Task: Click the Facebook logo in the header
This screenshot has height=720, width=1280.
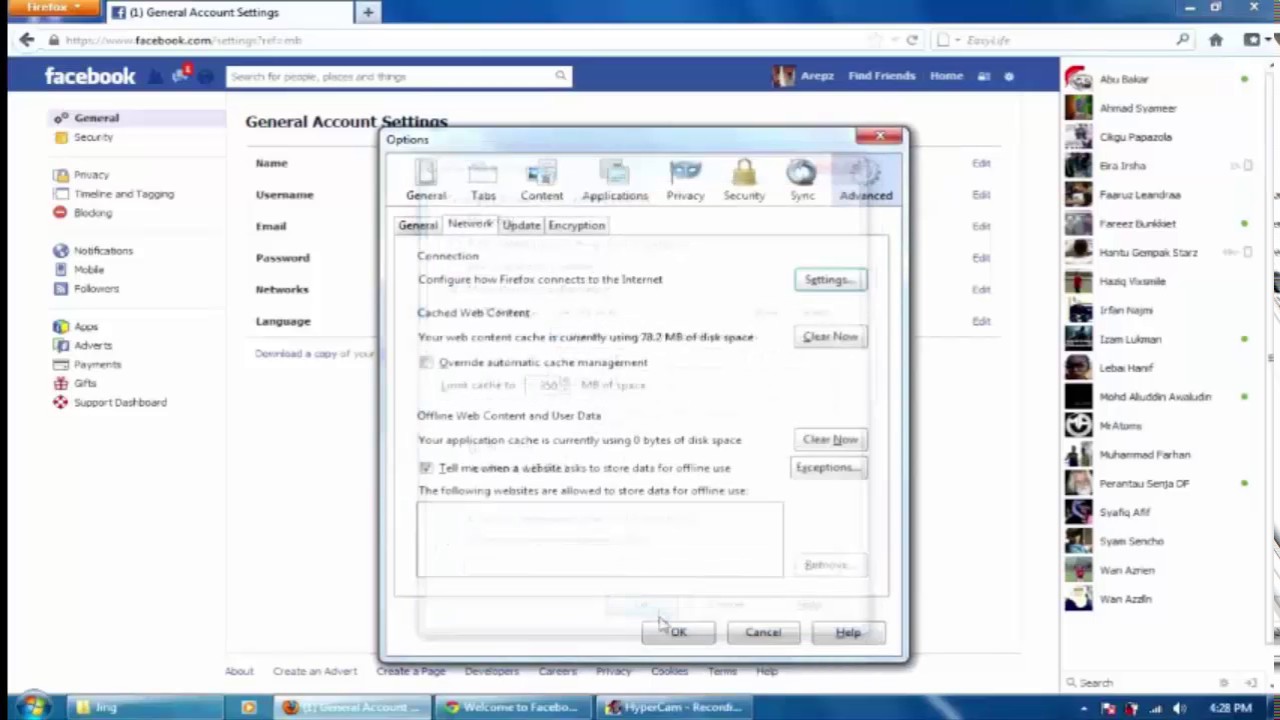Action: pos(90,76)
